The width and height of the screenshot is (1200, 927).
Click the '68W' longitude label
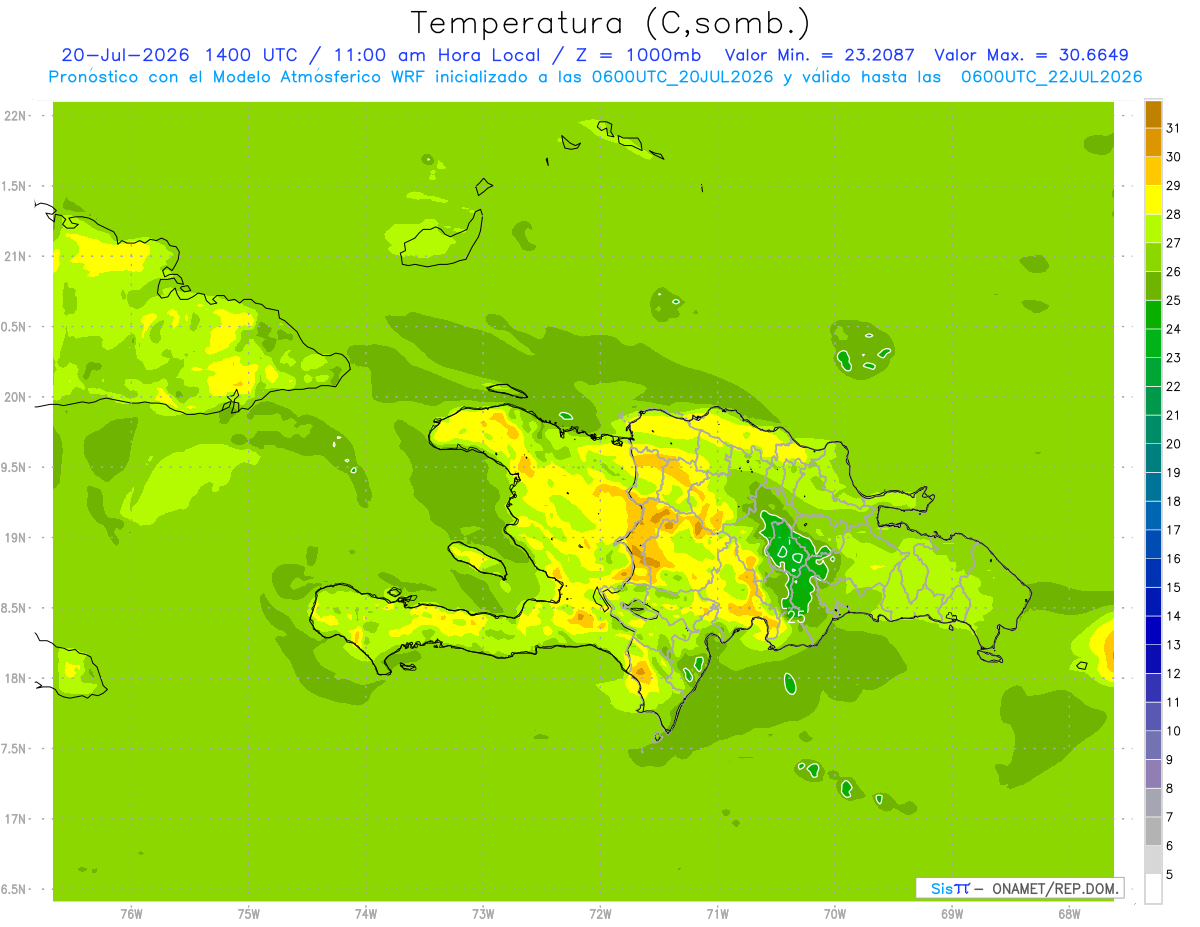[1068, 913]
